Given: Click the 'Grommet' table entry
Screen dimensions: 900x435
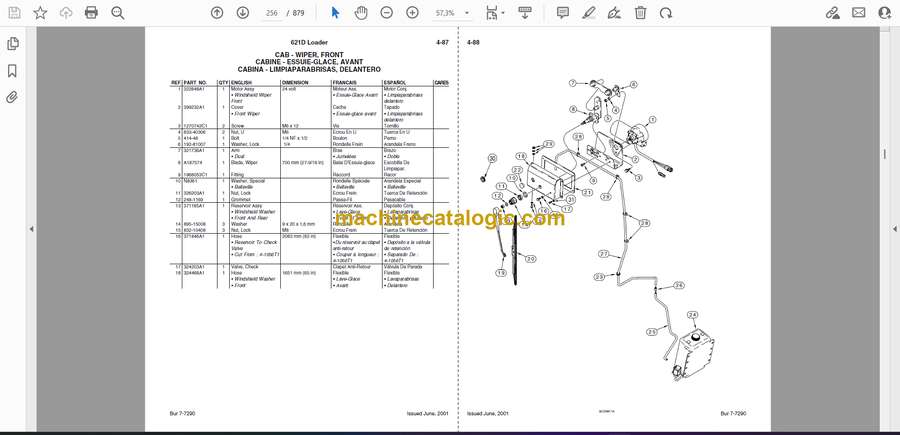Looking at the screenshot, I should (x=240, y=199).
